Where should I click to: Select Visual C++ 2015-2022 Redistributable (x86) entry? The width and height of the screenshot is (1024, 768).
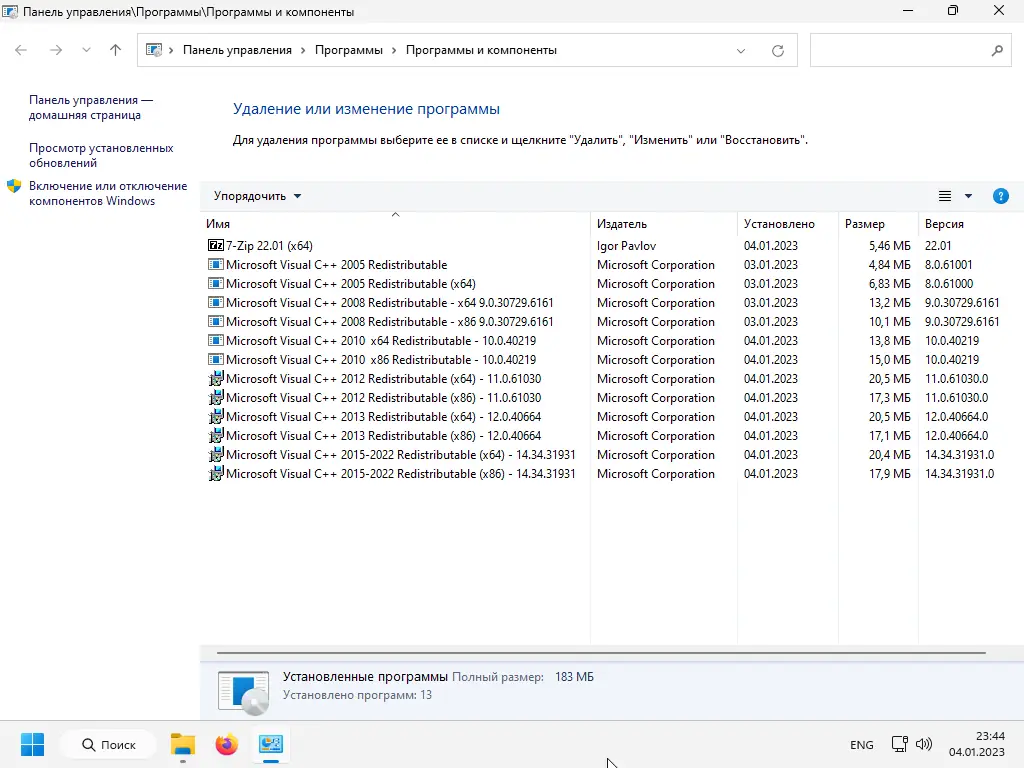611,473
